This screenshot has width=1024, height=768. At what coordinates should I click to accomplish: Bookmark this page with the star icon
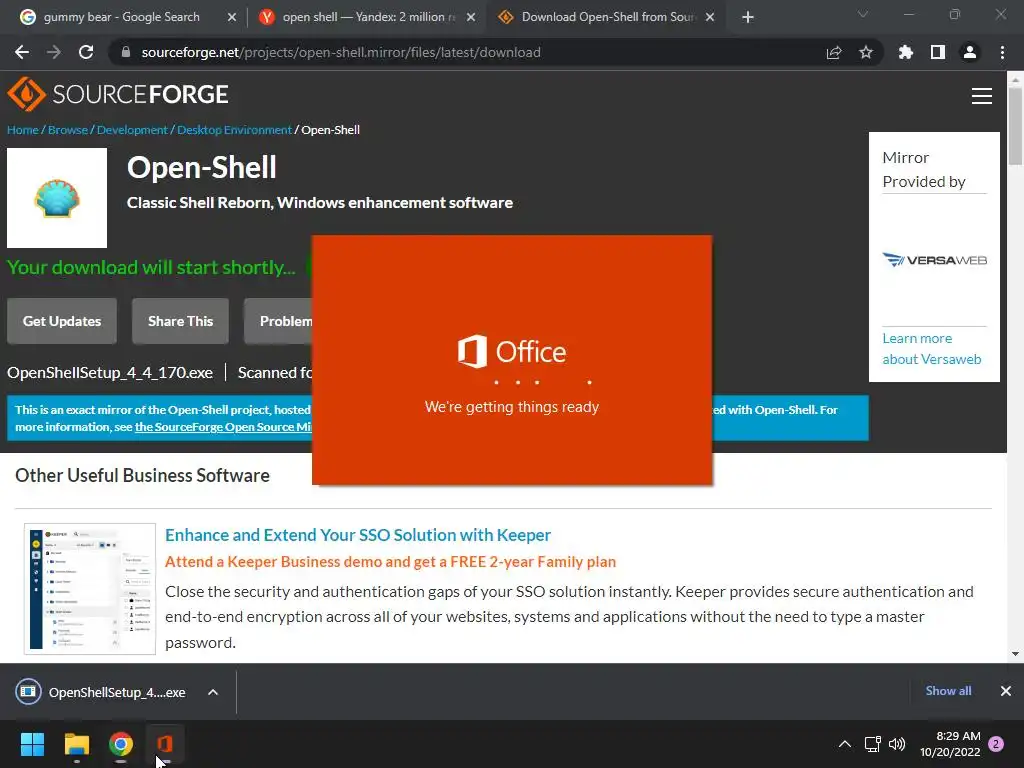tap(866, 52)
